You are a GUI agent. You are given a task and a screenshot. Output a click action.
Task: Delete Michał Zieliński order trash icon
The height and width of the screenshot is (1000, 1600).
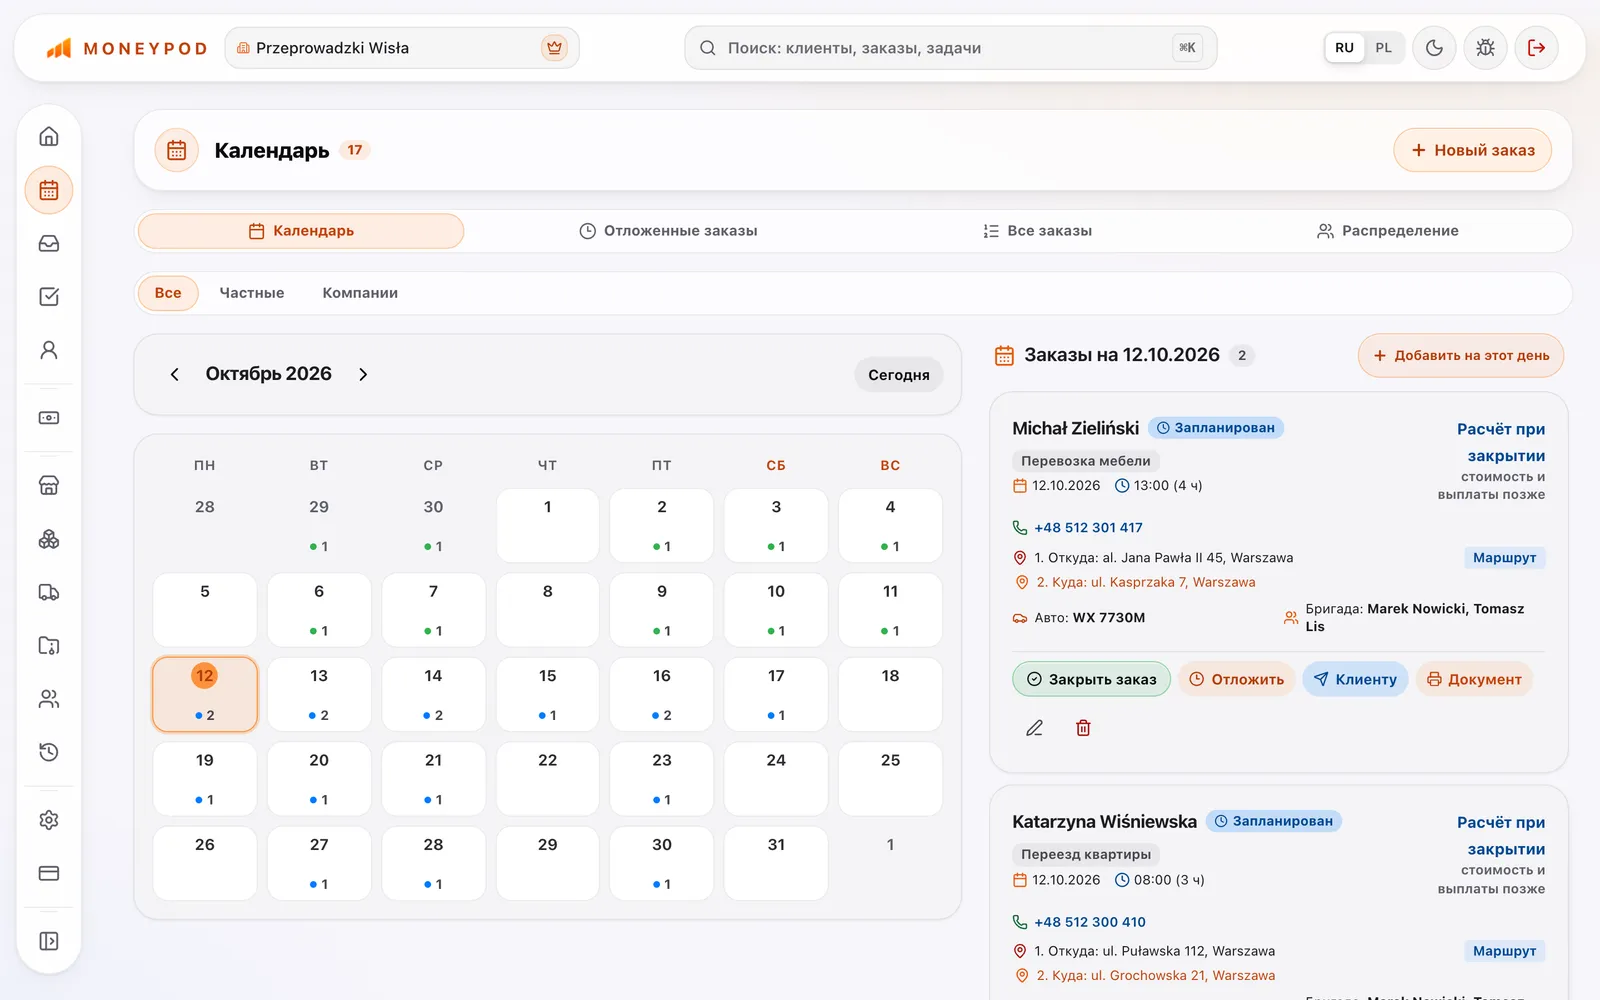[x=1083, y=728]
